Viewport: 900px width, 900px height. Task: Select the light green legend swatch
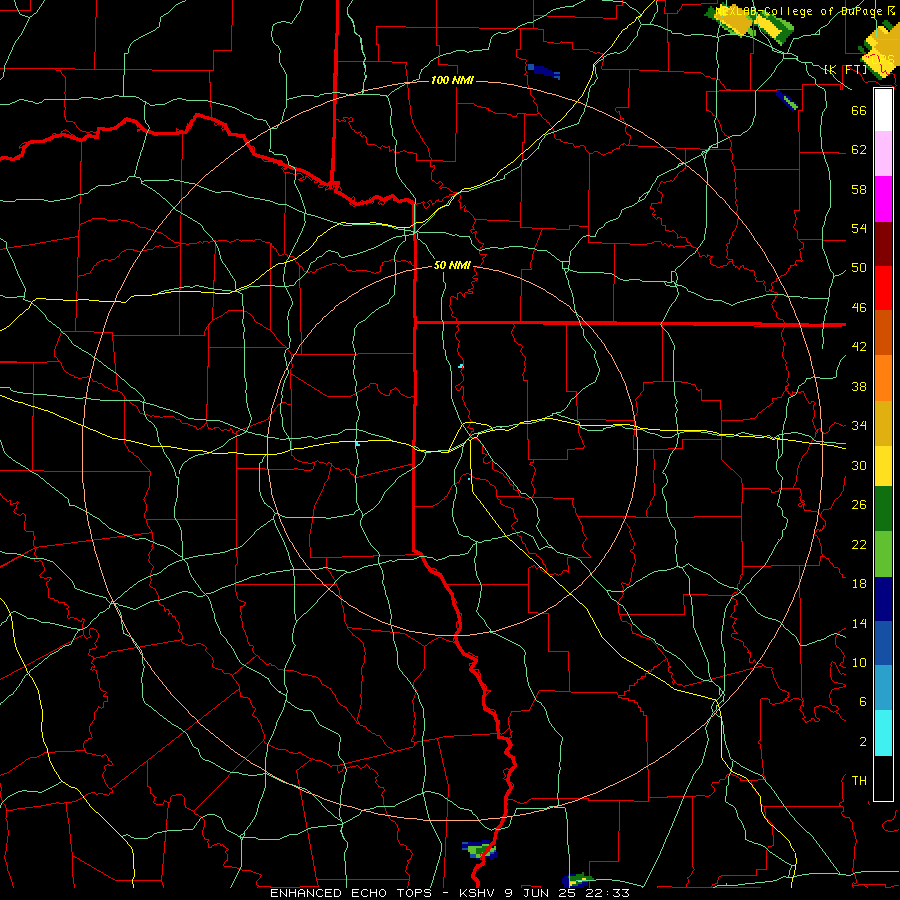pyautogui.click(x=883, y=554)
